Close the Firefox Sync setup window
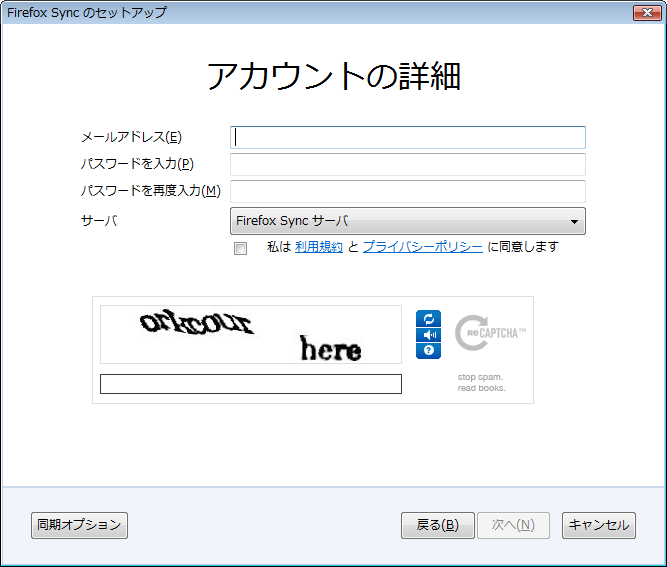667x567 pixels. coord(647,13)
